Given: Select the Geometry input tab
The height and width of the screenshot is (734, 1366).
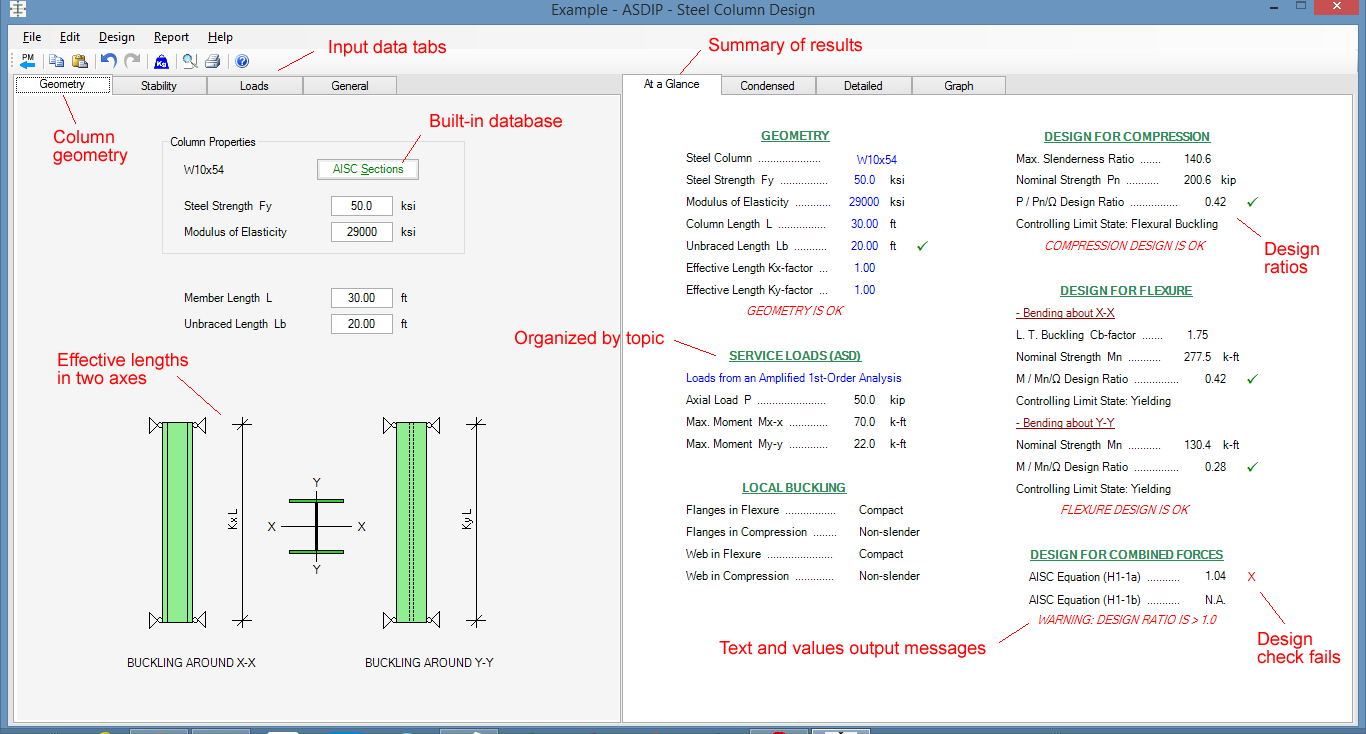Looking at the screenshot, I should (x=62, y=85).
